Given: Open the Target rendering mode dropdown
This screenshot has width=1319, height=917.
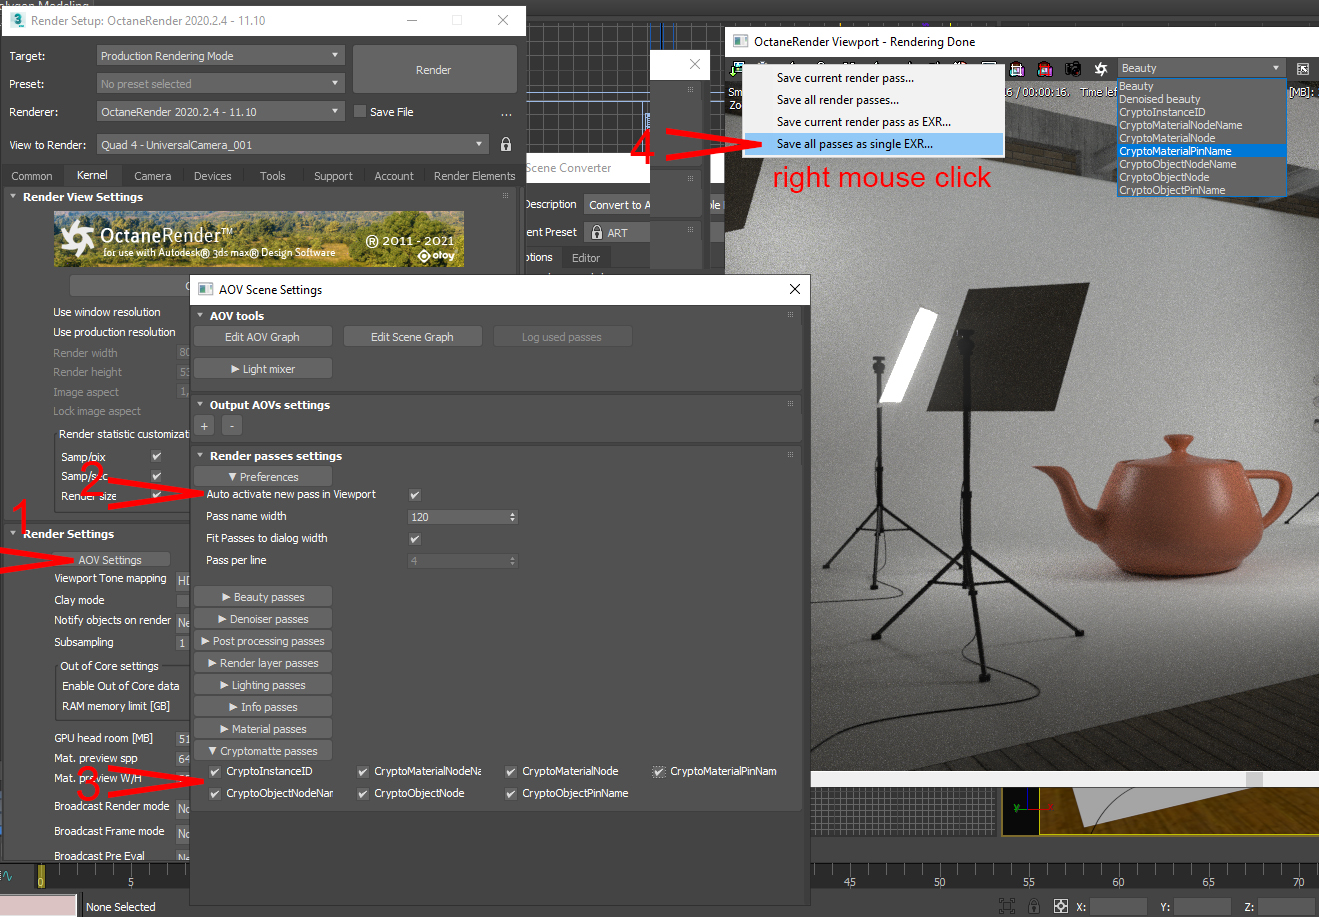Looking at the screenshot, I should tap(221, 56).
